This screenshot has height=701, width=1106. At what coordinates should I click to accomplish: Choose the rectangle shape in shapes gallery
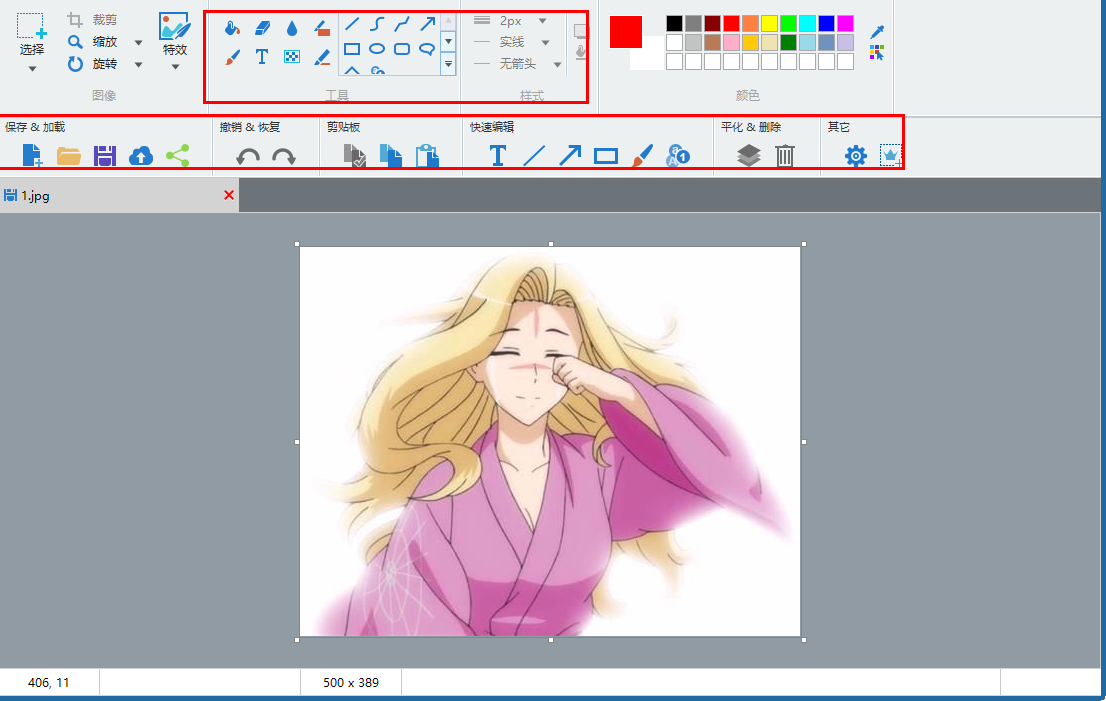point(352,49)
